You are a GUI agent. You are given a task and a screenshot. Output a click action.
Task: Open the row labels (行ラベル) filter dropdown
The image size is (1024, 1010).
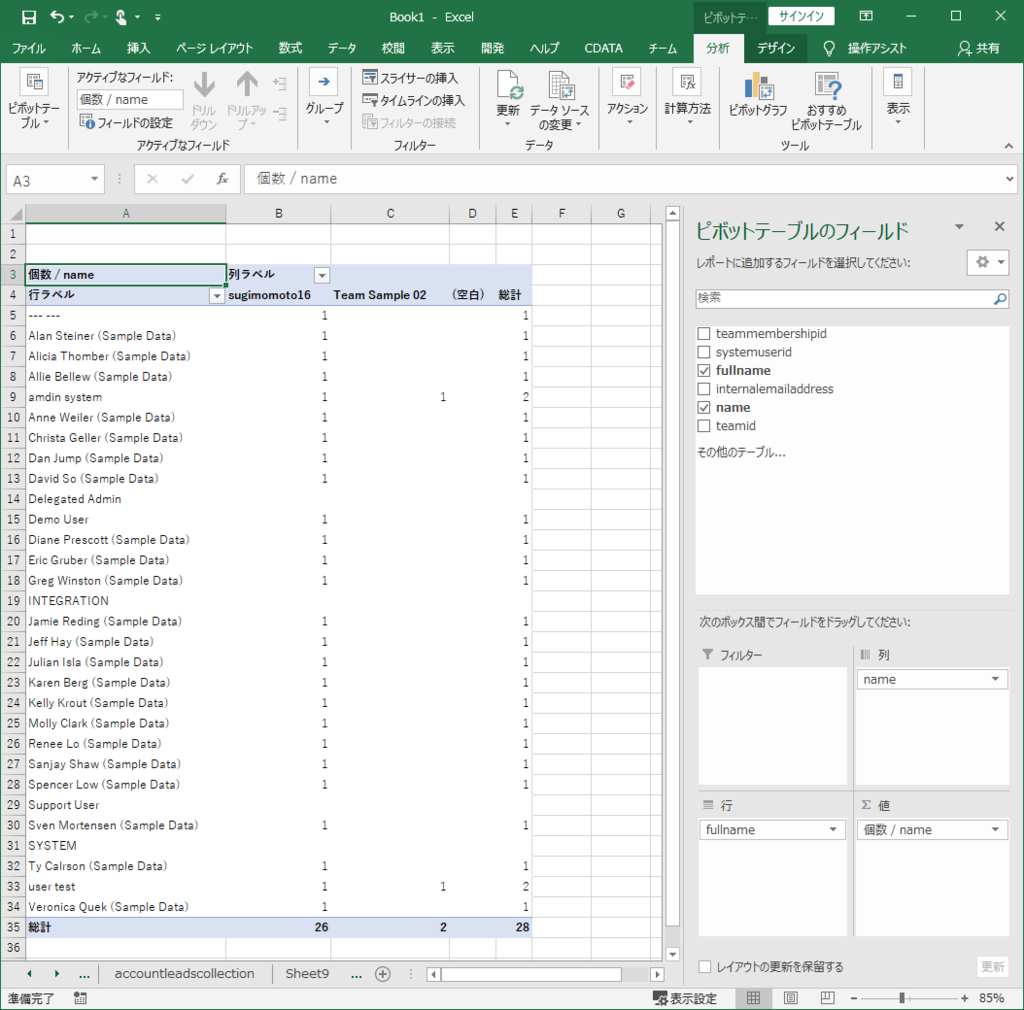pyautogui.click(x=217, y=296)
